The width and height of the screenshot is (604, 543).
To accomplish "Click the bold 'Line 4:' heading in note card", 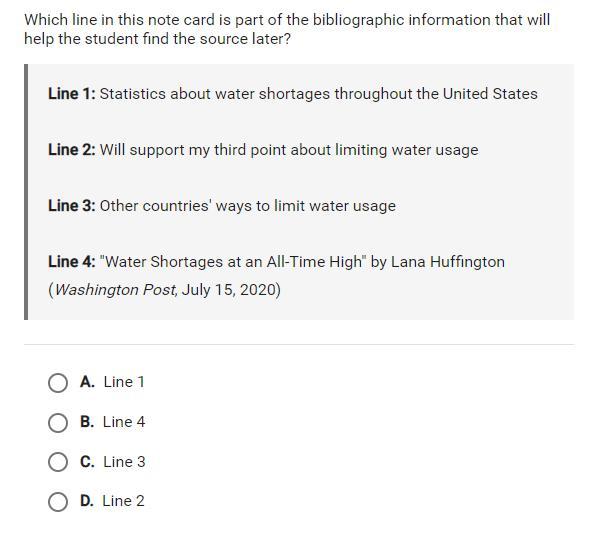I will point(71,262).
